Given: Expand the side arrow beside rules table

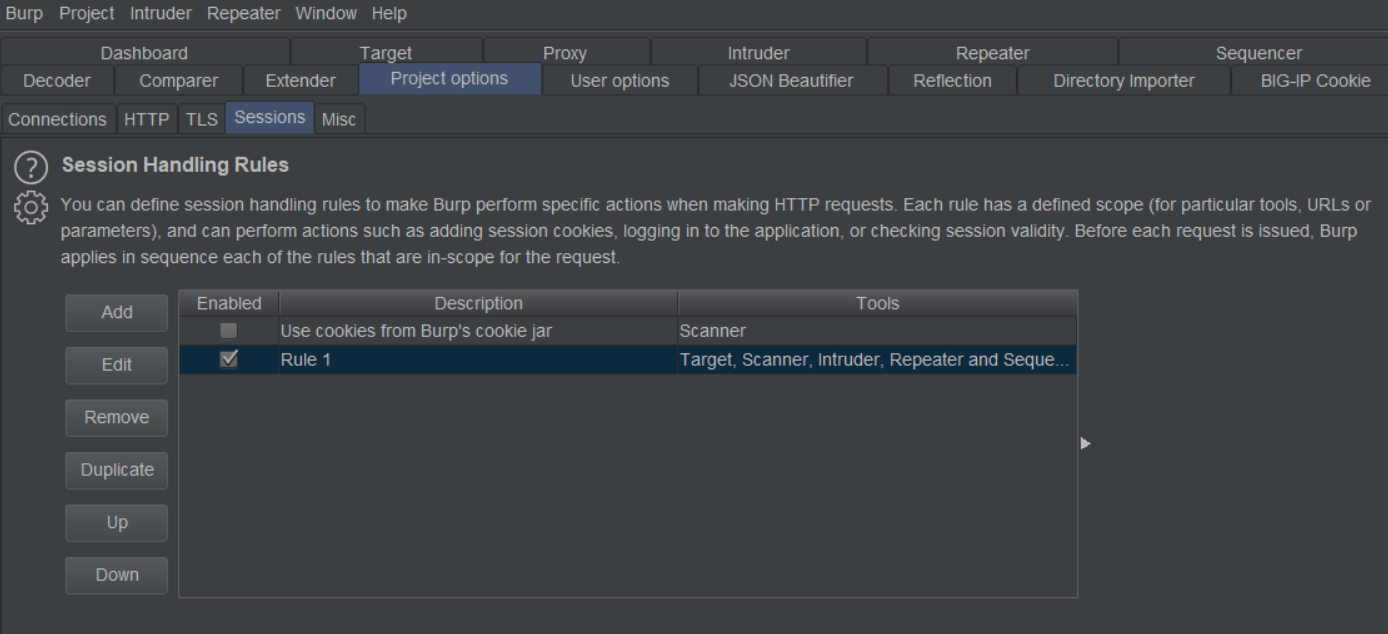Looking at the screenshot, I should pos(1086,443).
